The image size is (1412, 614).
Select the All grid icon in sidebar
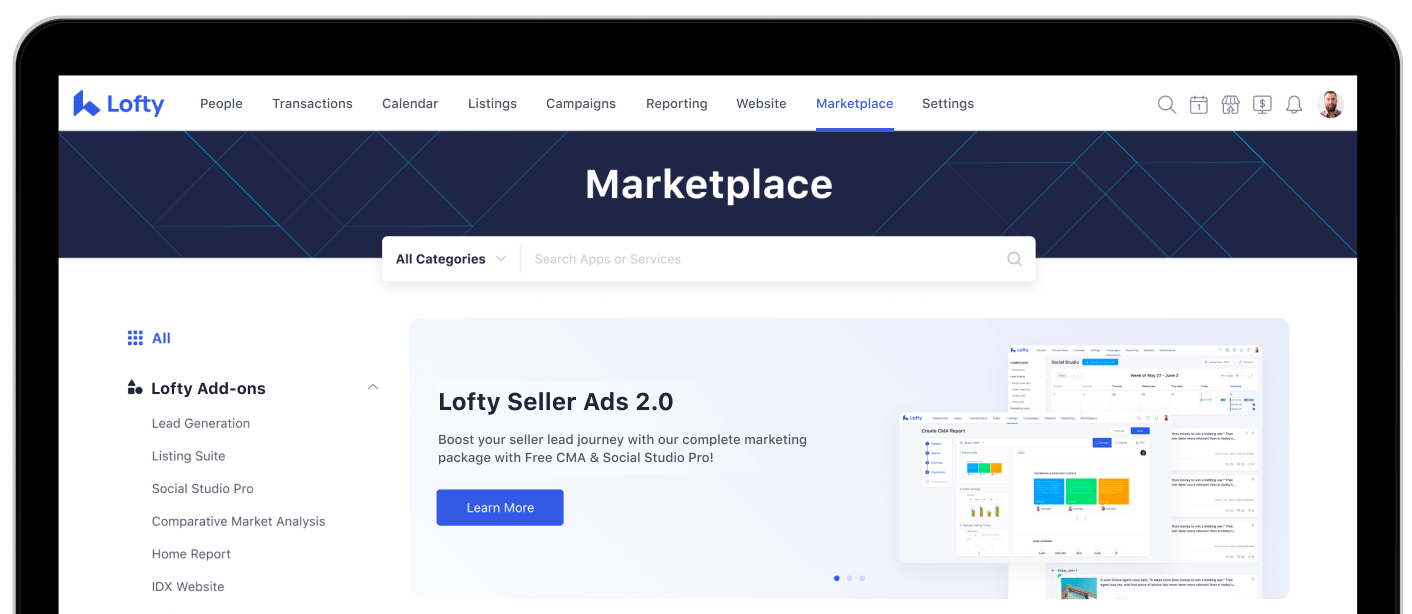pos(135,338)
